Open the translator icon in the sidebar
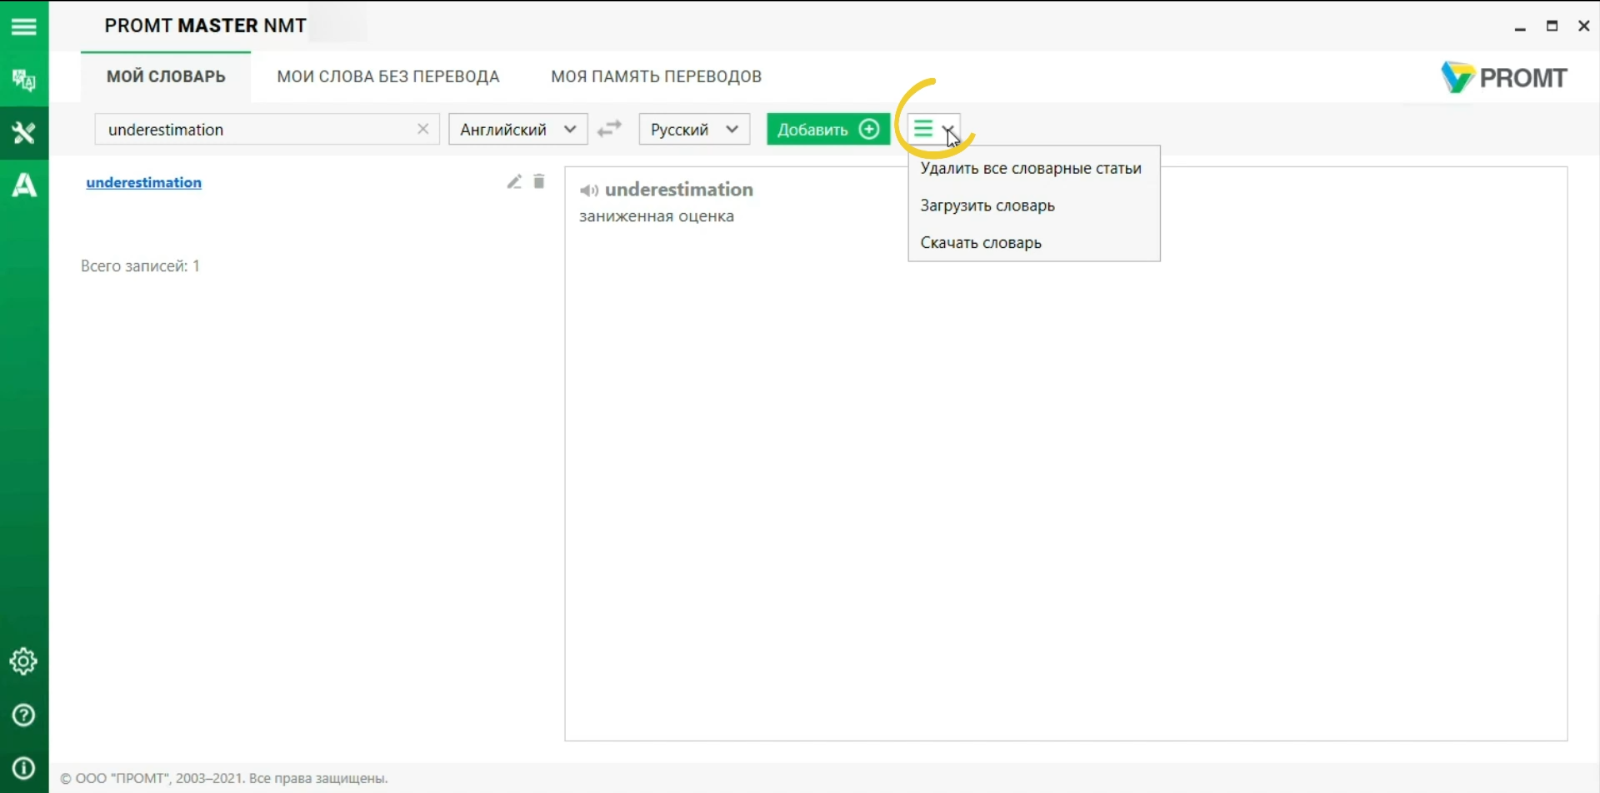Screen dimensions: 1600x793 tap(24, 80)
